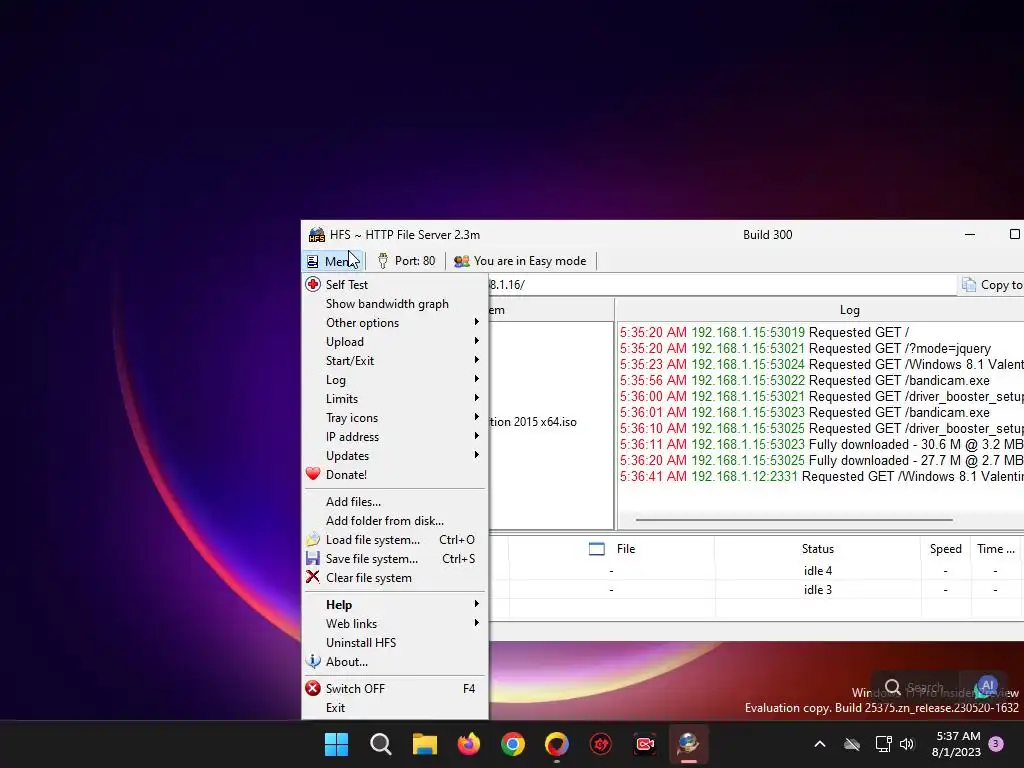Click the Easy mode users icon
Screen dimensions: 1024x768
(x=462, y=261)
